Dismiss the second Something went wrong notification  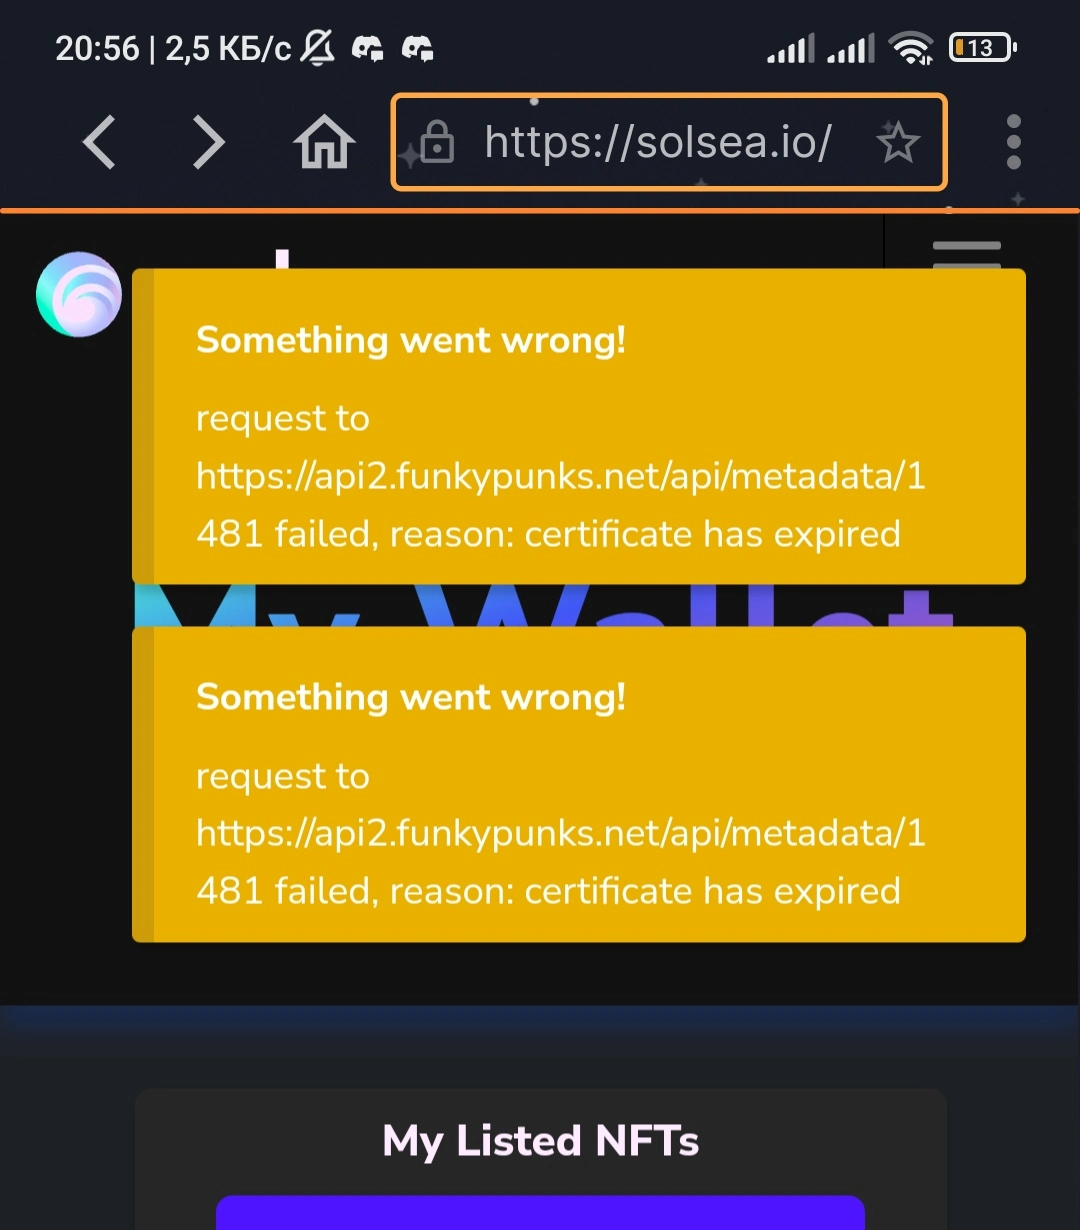(x=579, y=784)
